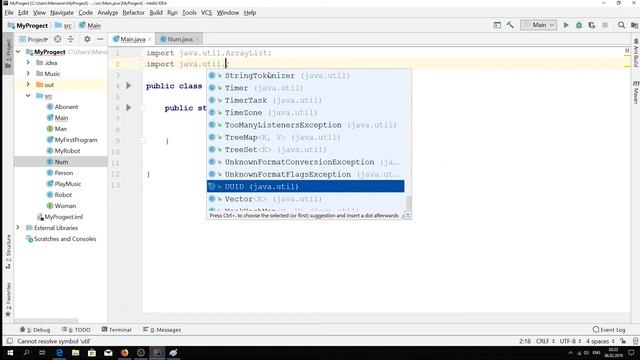Open the Ant Build side panel
Screen dimensions: 640x360
point(636,53)
